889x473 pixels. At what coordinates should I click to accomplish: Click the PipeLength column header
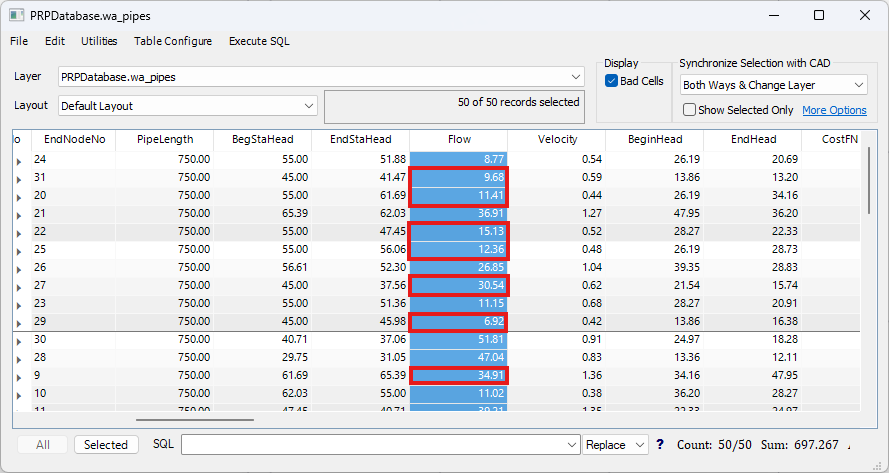165,140
